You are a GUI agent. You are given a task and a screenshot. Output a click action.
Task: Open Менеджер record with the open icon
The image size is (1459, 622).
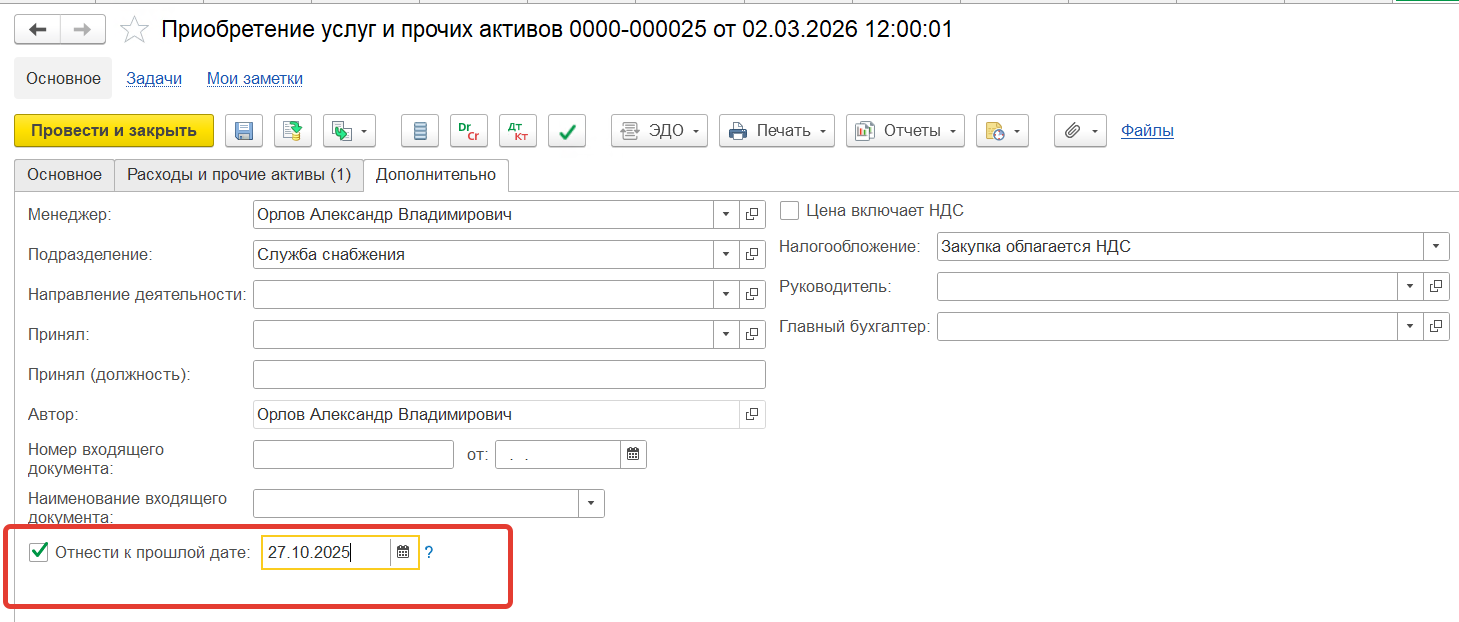(x=752, y=214)
